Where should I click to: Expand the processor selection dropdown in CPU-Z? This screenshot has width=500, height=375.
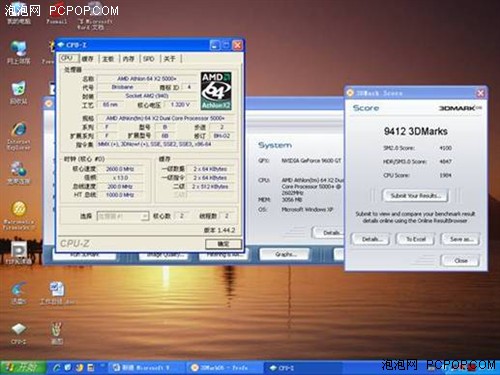click(x=145, y=216)
